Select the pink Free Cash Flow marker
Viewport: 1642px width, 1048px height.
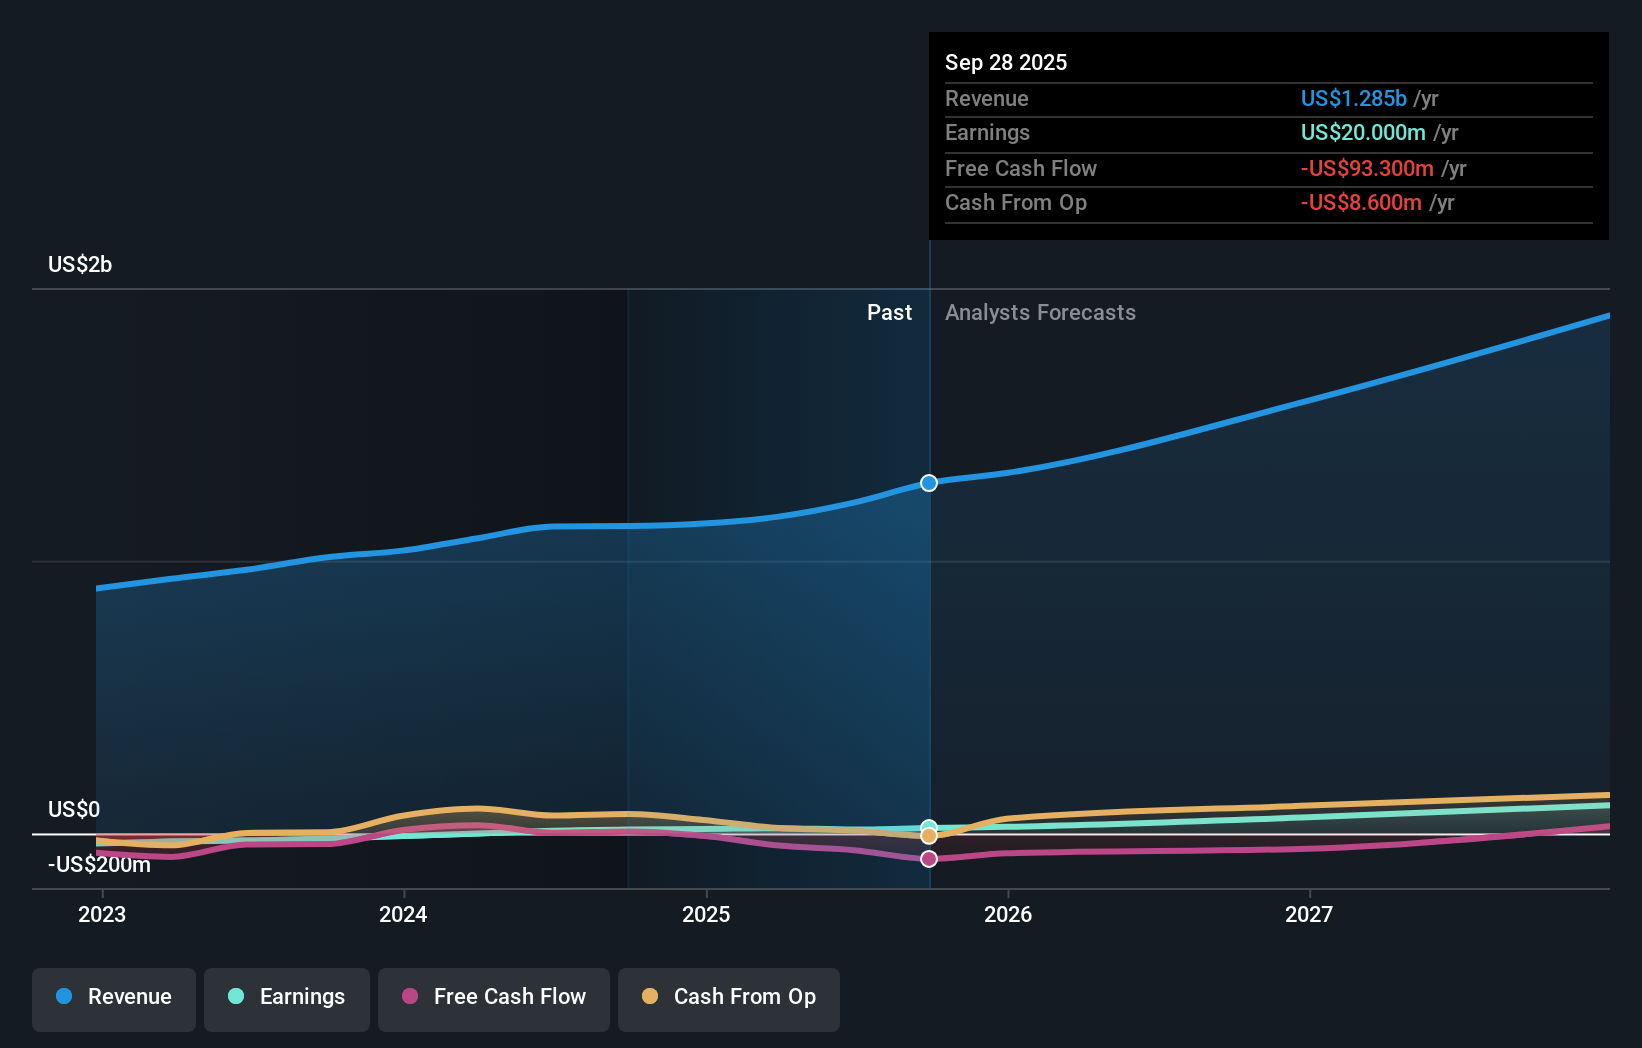click(x=928, y=858)
